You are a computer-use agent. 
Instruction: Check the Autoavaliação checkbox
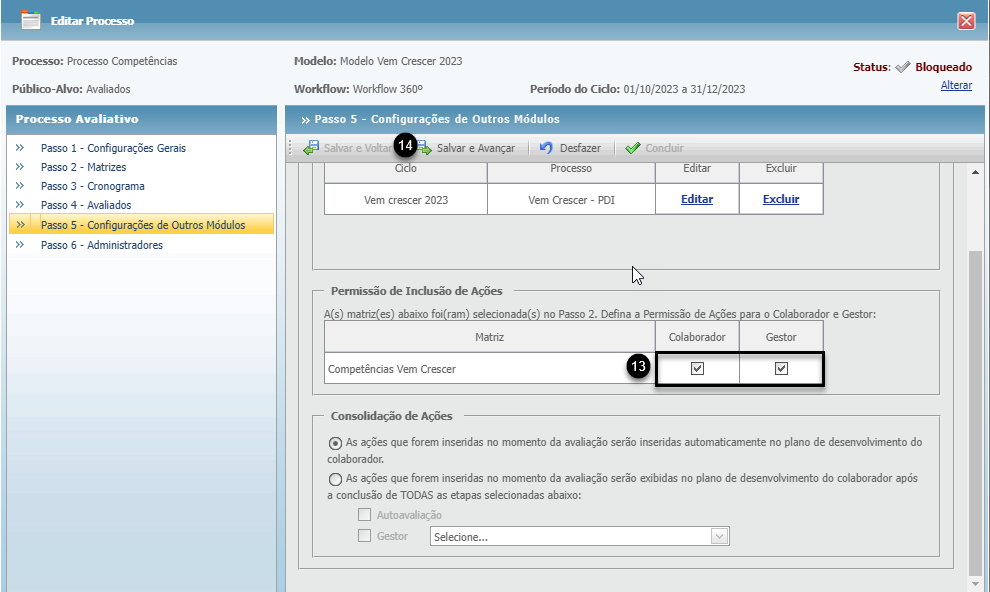(364, 515)
